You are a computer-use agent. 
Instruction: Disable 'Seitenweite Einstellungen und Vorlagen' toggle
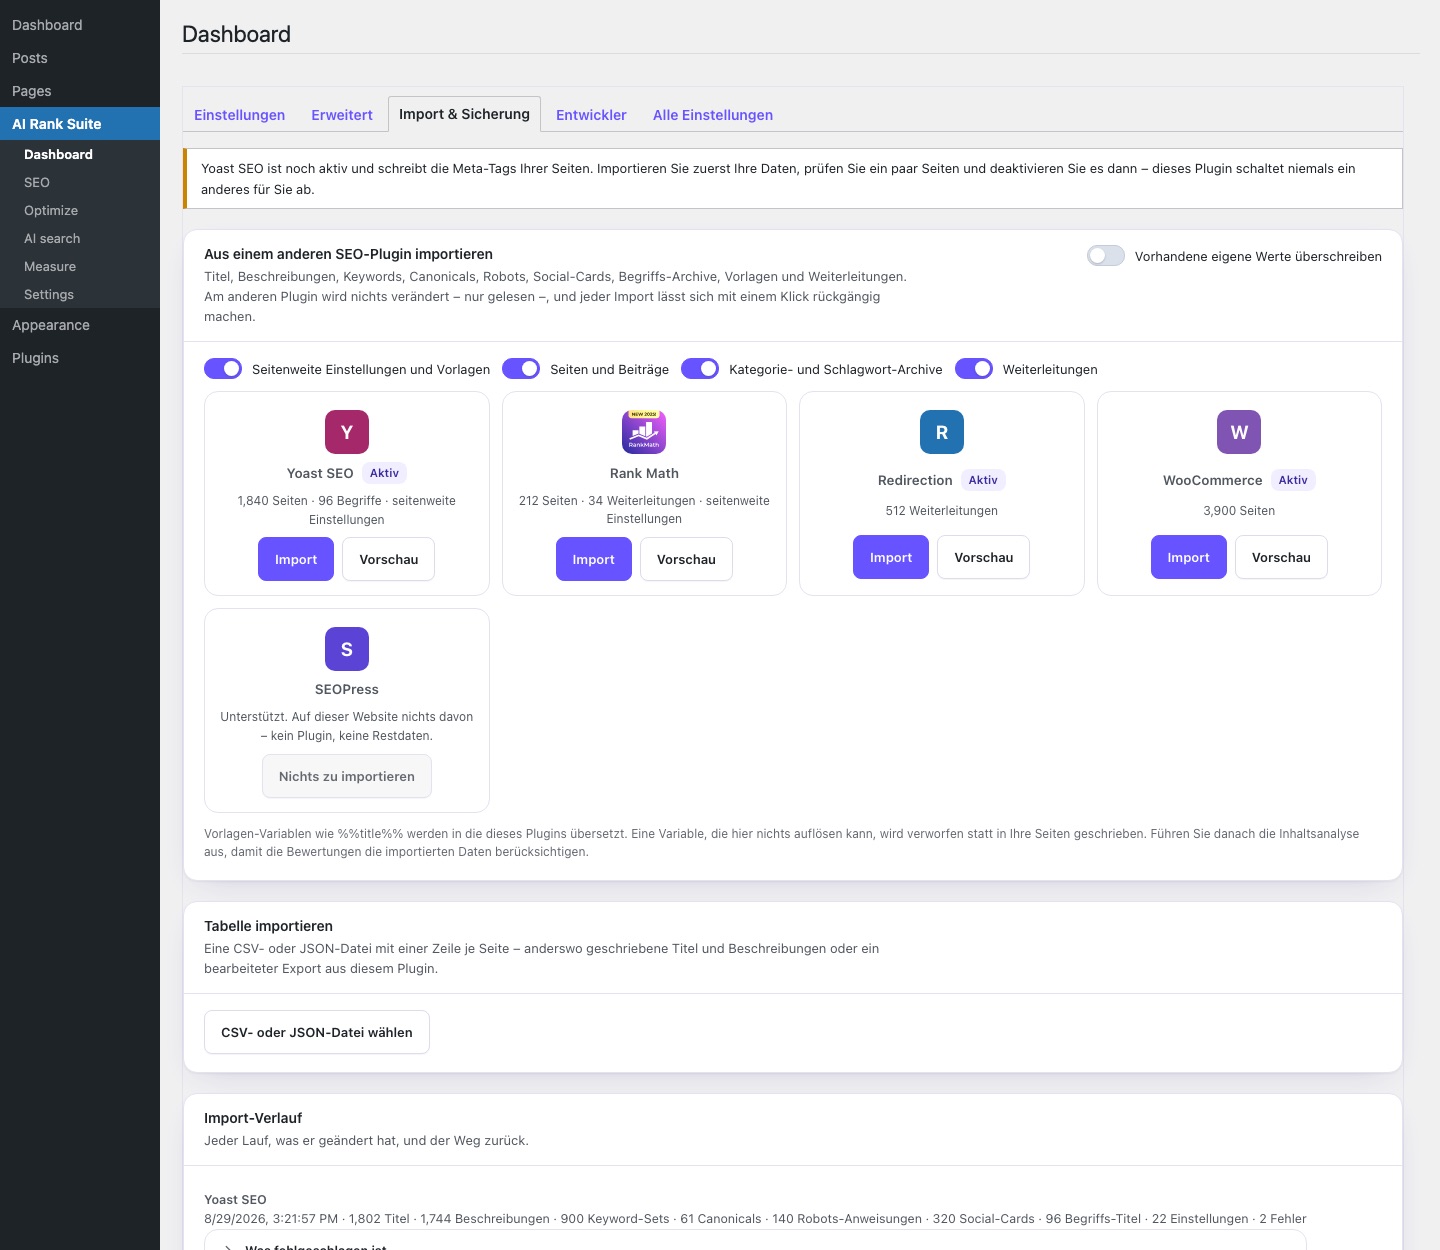[223, 369]
